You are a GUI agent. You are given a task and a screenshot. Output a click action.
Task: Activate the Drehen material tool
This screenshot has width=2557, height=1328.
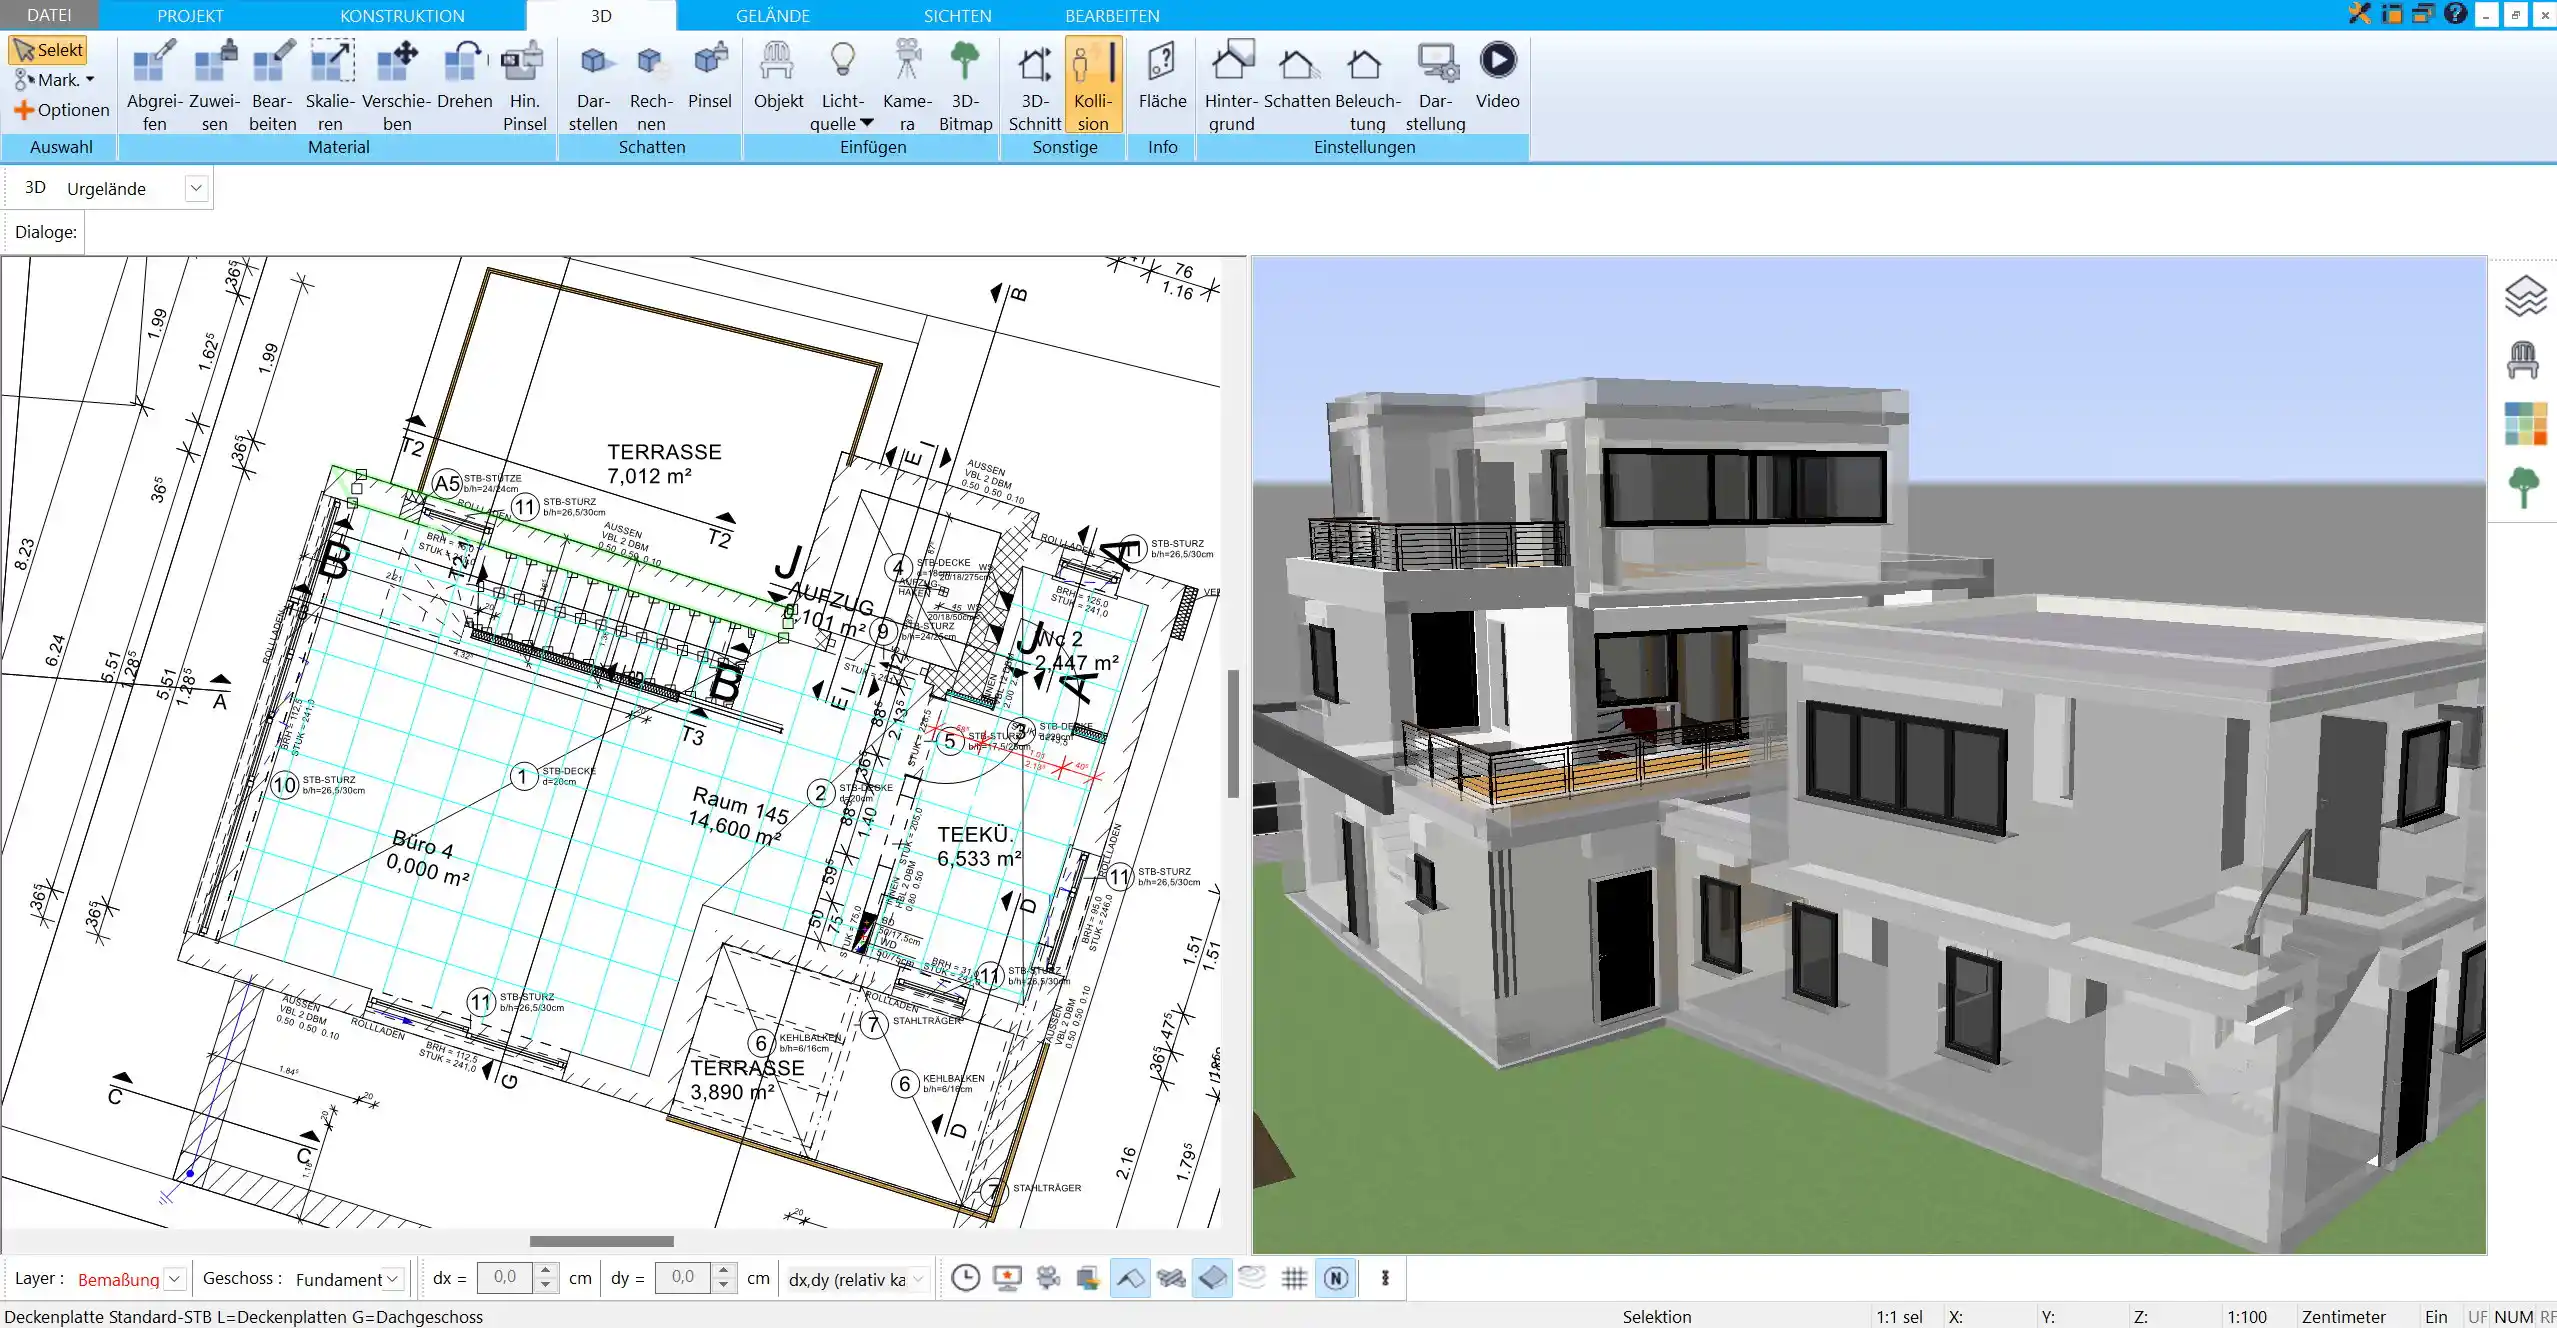tap(464, 76)
